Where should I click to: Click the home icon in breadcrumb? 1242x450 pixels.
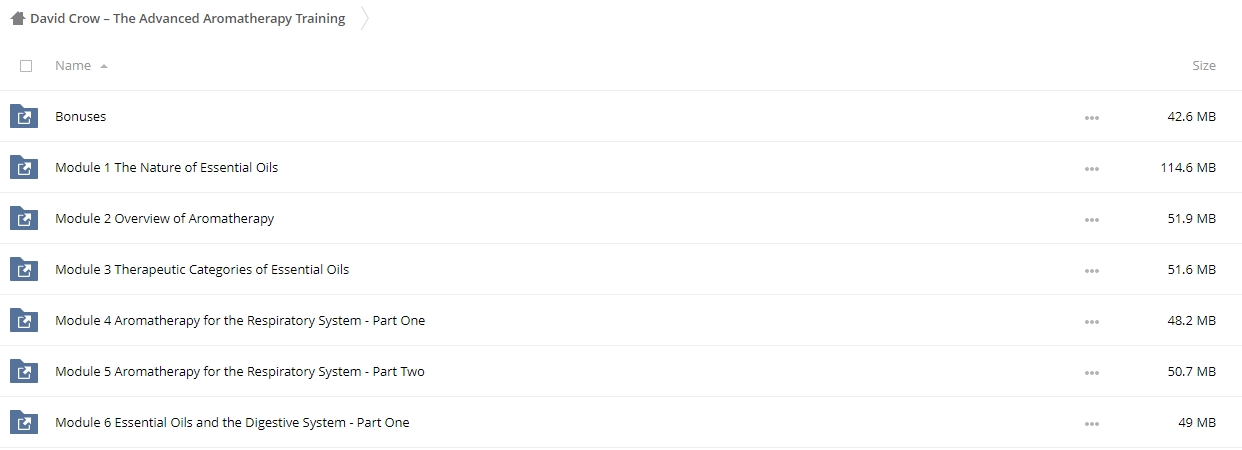[18, 19]
